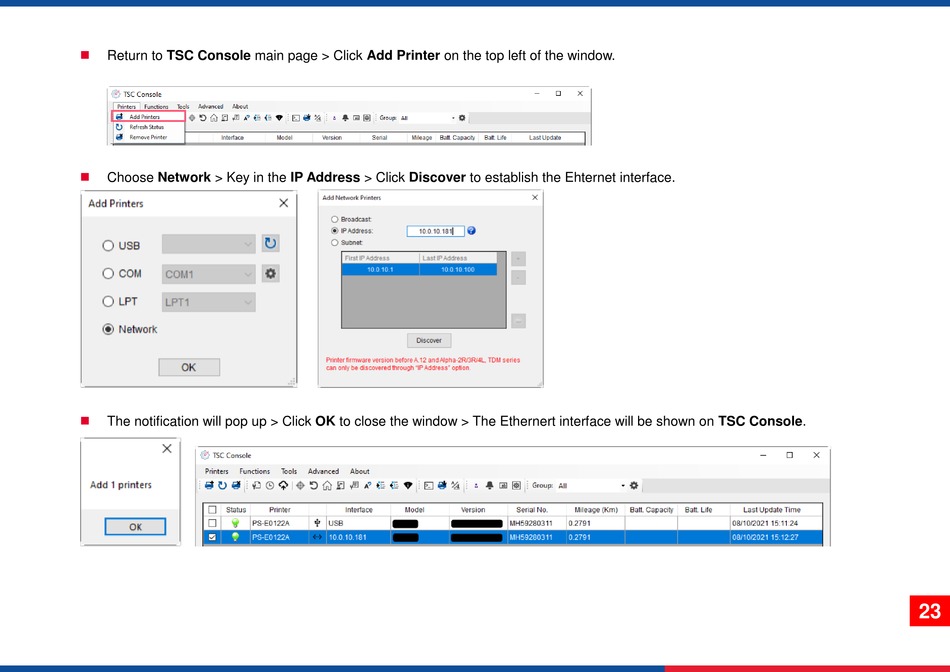Viewport: 950px width, 672px height.
Task: Open the LPT1 port dropdown
Action: [x=208, y=302]
